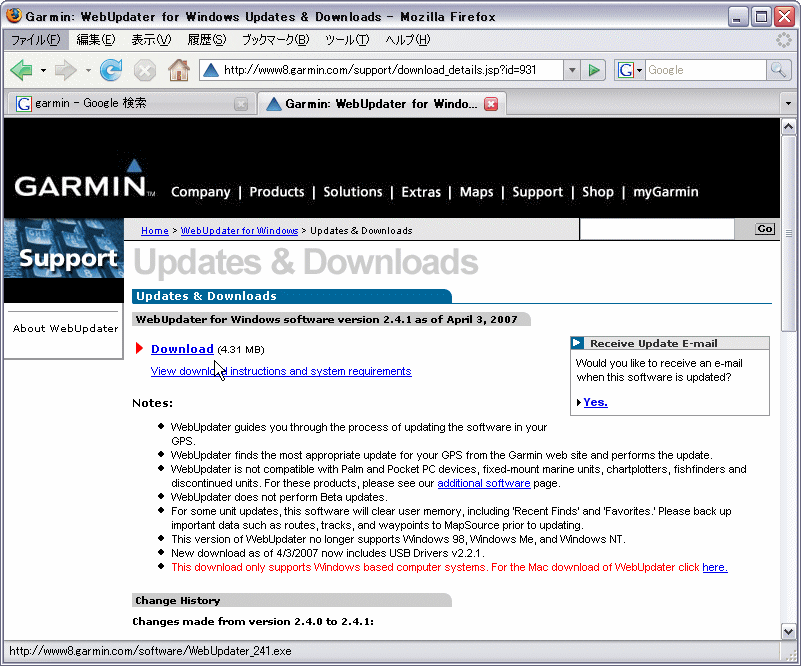
Task: Open the Back history dropdown arrow
Action: (43, 70)
